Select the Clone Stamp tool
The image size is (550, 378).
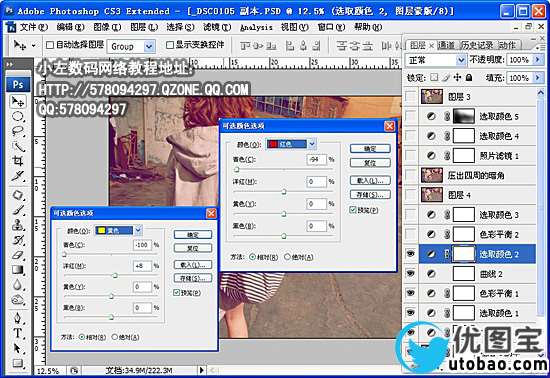pos(18,224)
